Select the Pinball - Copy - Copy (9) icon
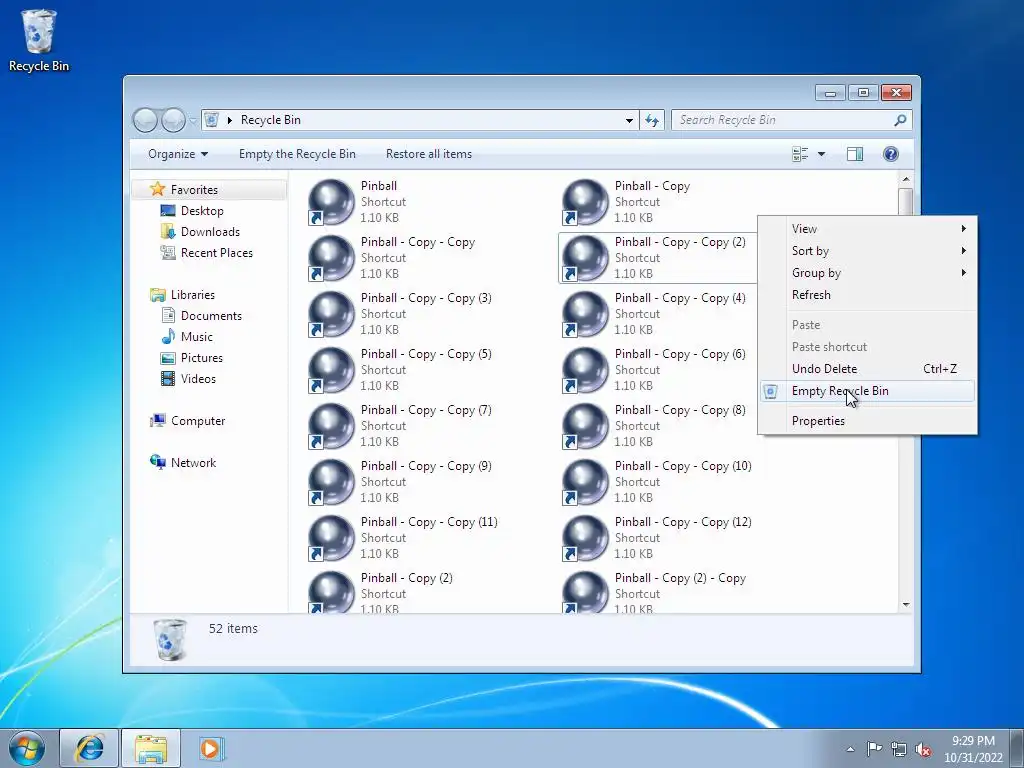 click(x=331, y=482)
